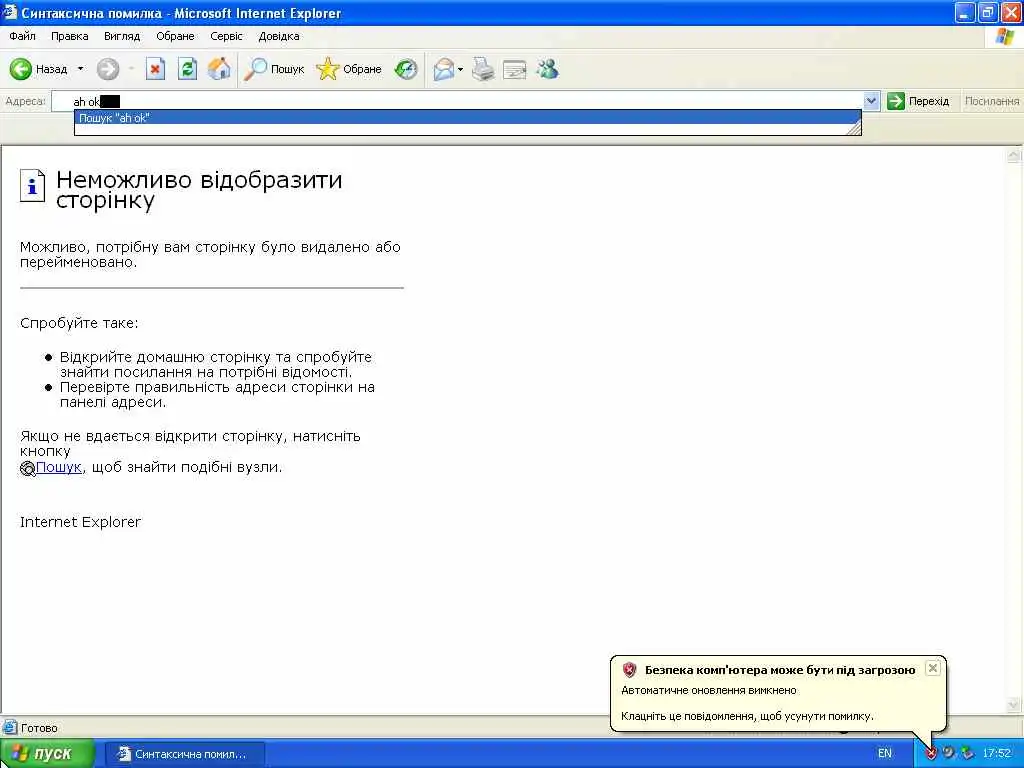Select the Синтаксична помил... taskbar button
This screenshot has height=768, width=1024.
point(185,754)
